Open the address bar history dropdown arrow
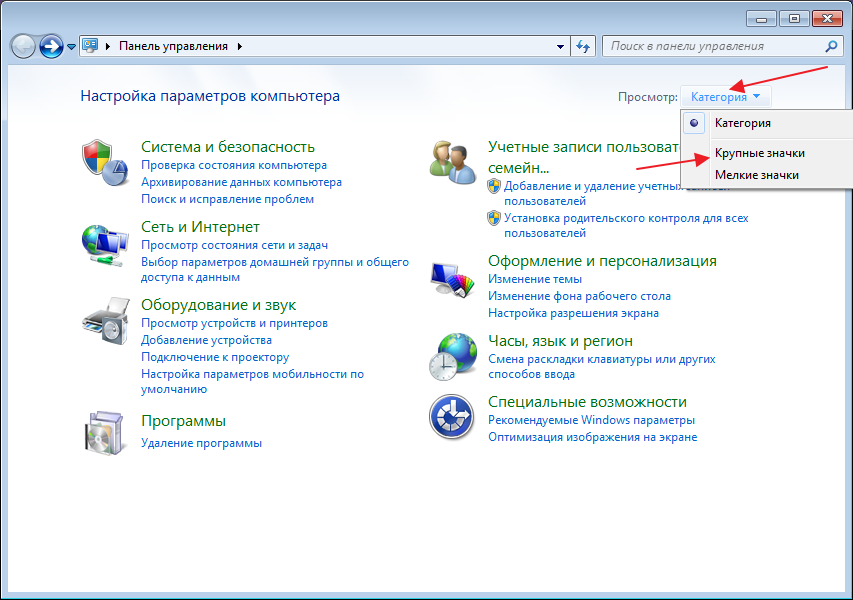This screenshot has width=853, height=600. (561, 46)
